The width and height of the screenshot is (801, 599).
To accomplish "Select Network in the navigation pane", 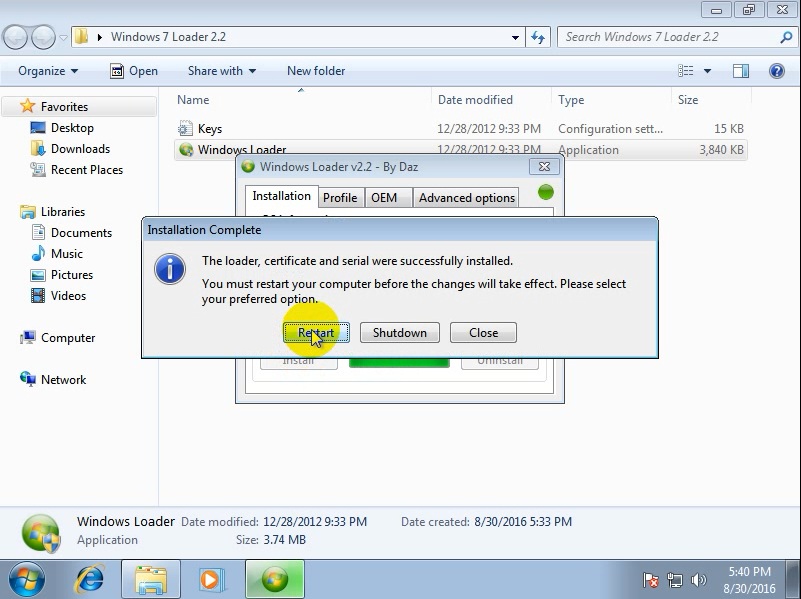I will (63, 379).
